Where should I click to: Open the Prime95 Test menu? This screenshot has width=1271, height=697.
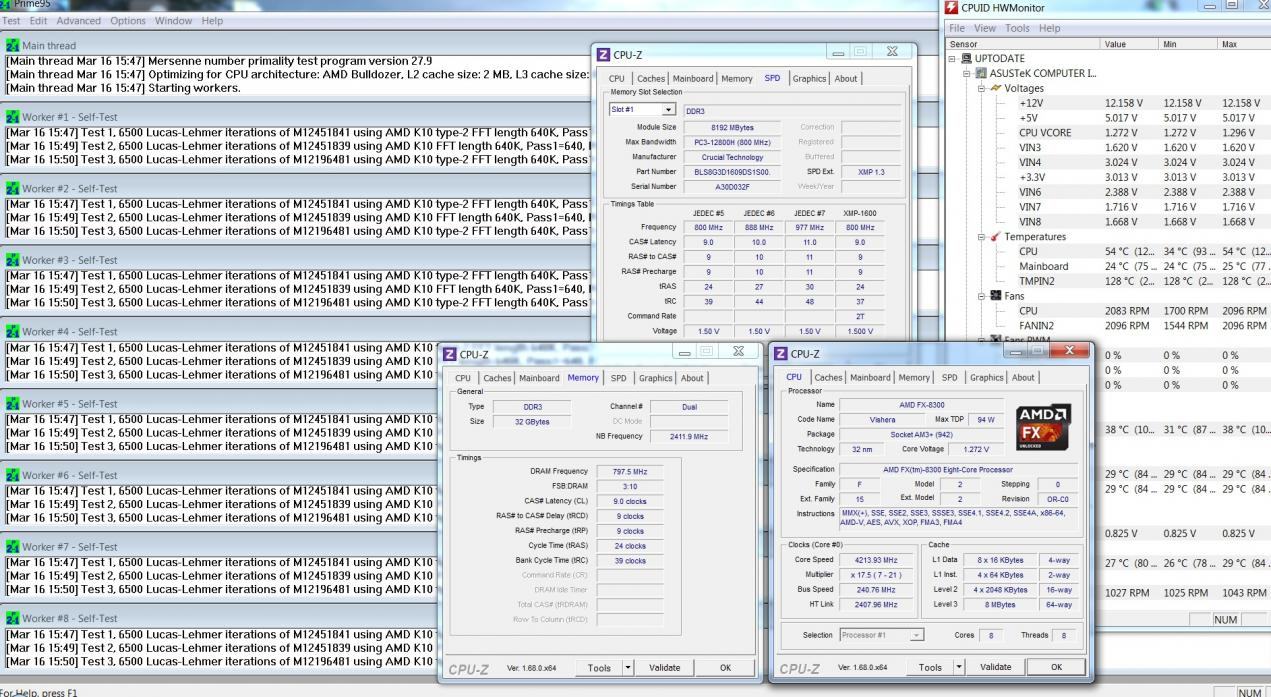pyautogui.click(x=12, y=20)
